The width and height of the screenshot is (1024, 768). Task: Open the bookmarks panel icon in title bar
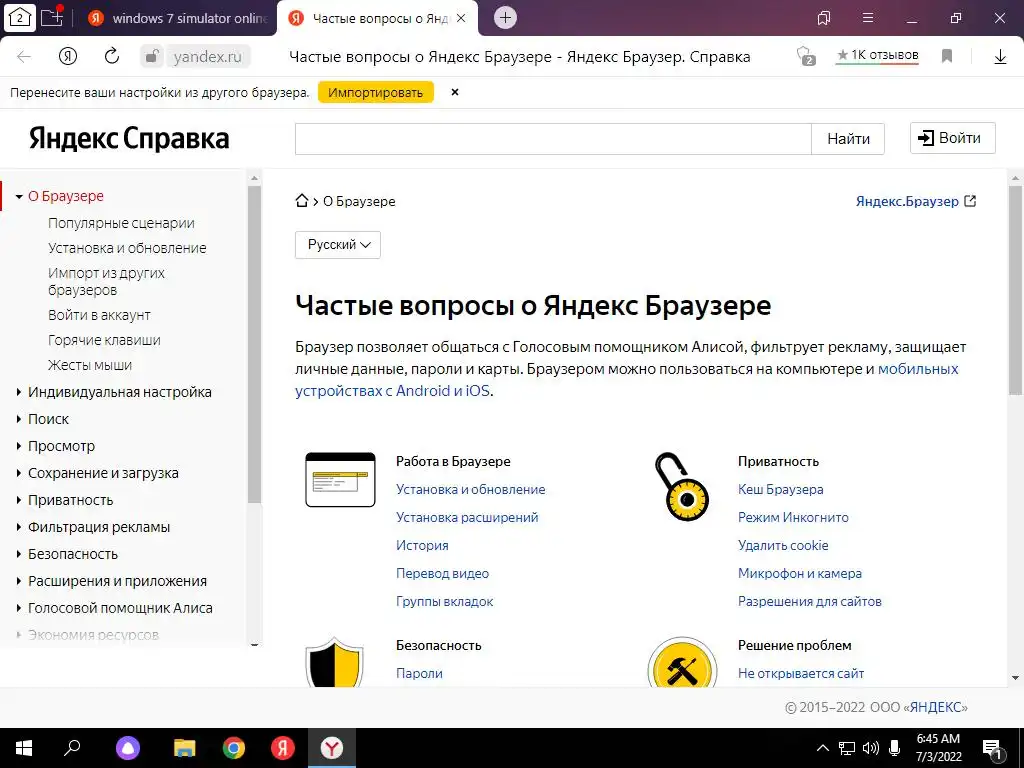coord(824,18)
